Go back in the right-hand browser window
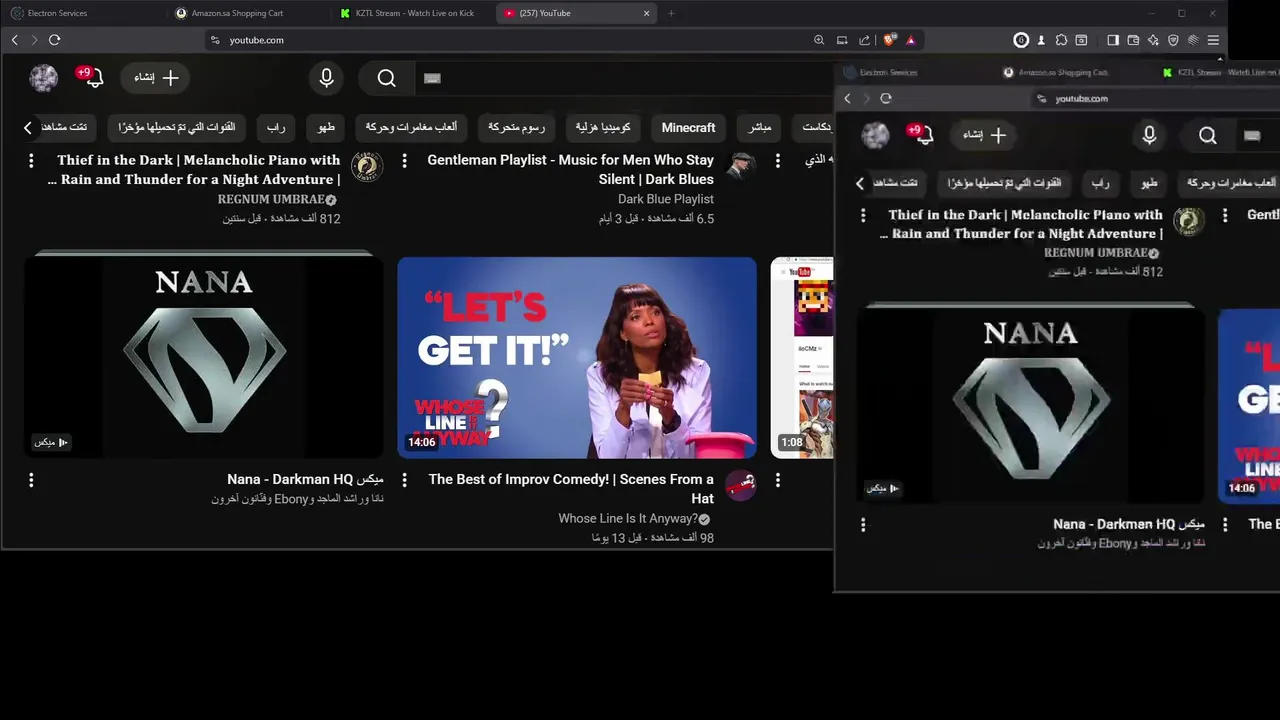 tap(847, 98)
